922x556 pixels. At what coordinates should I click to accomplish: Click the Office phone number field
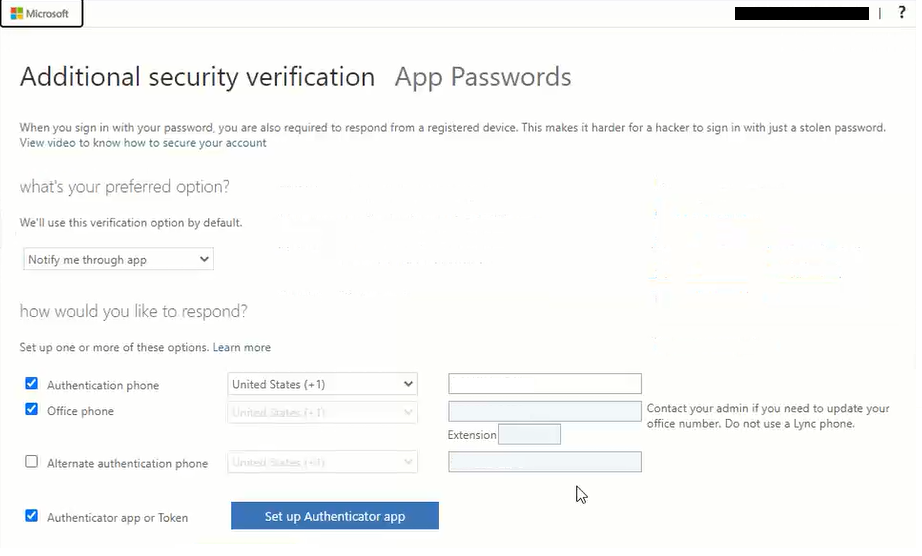point(544,411)
